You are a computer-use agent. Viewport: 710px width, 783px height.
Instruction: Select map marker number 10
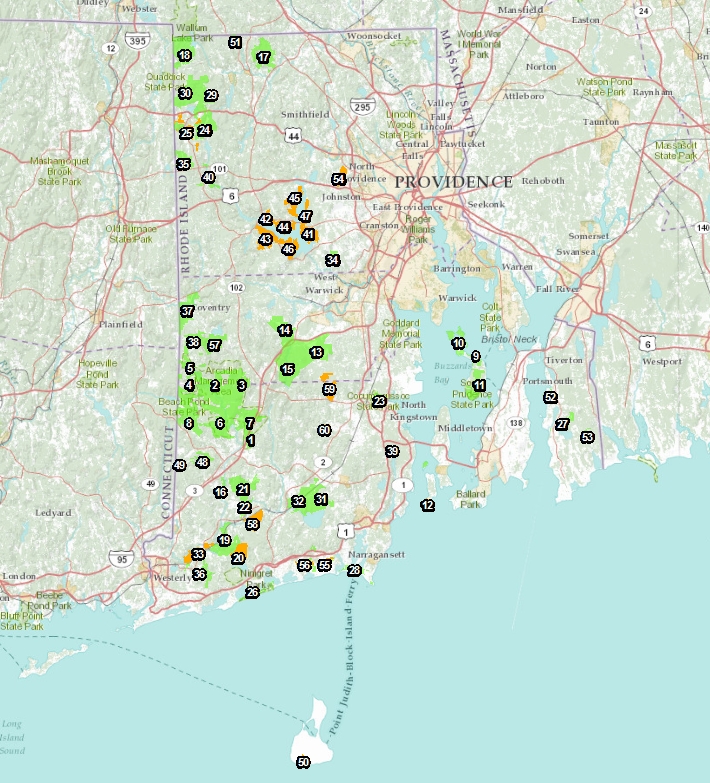click(x=458, y=343)
